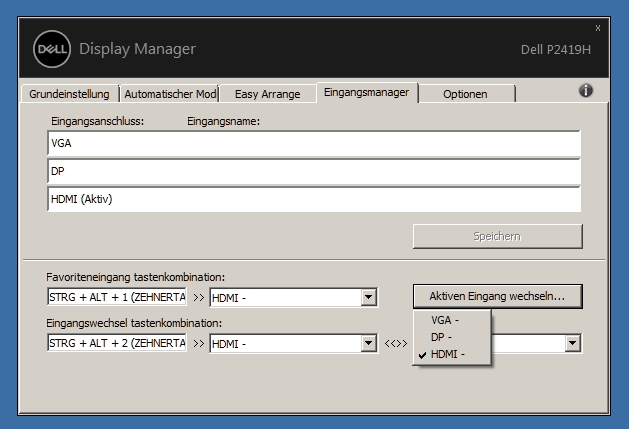This screenshot has height=429, width=629.
Task: Click the STRG + ALT + 2 shortcut field
Action: 117,343
